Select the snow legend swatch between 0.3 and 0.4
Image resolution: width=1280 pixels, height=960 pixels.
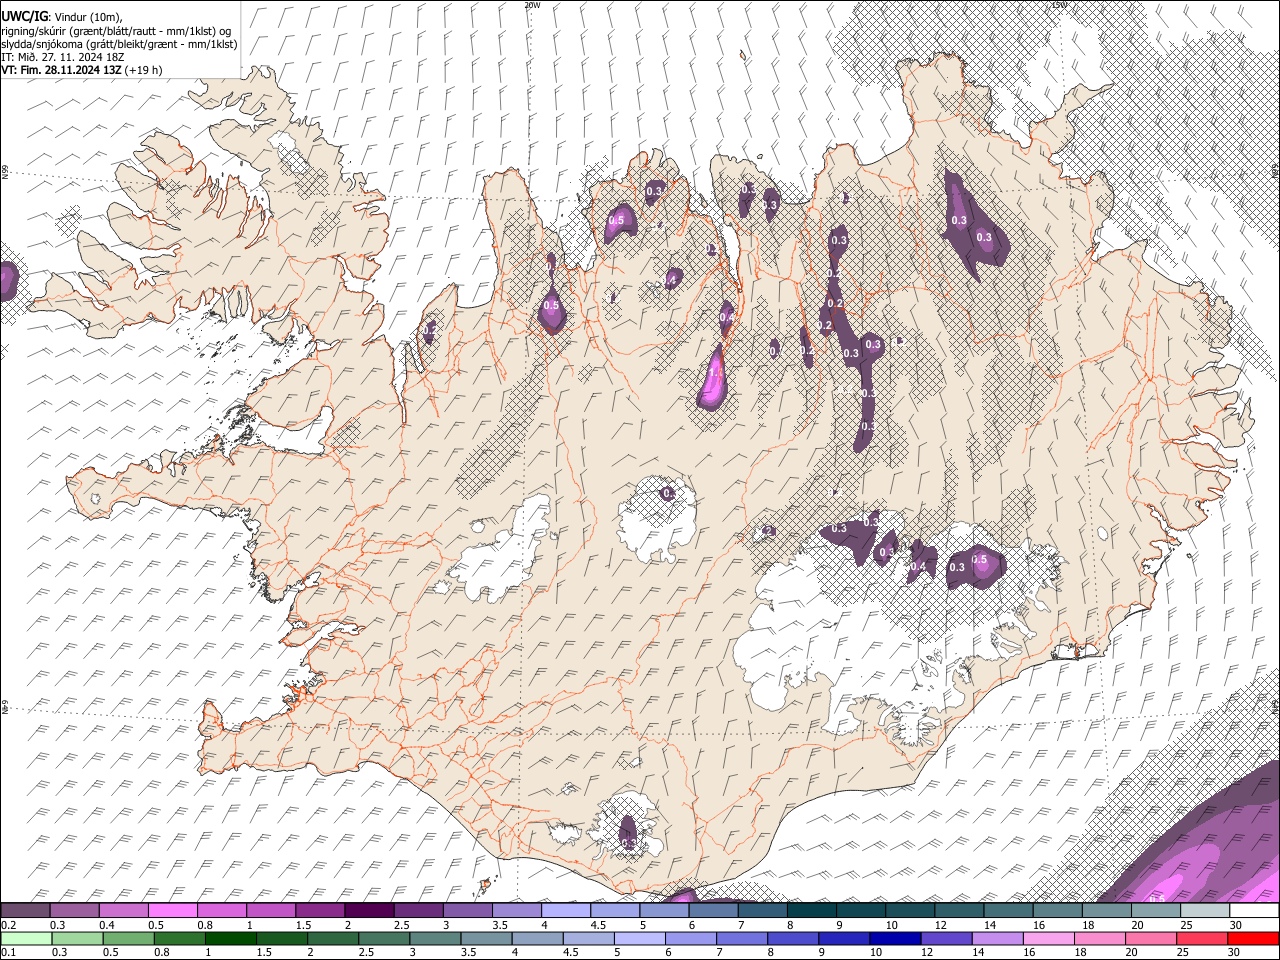(x=75, y=911)
